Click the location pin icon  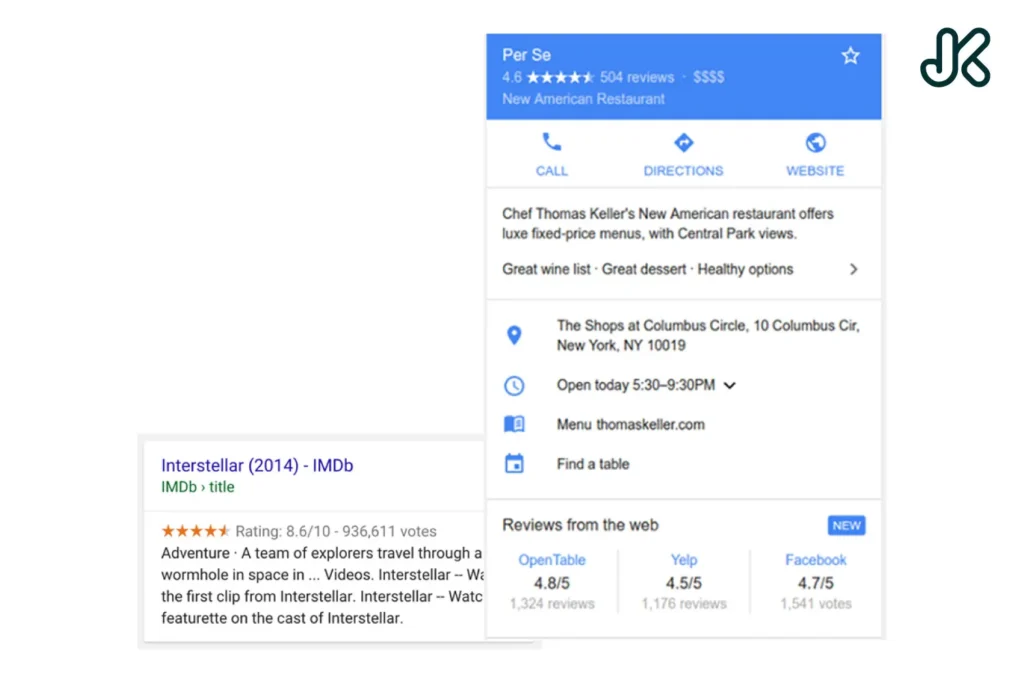514,335
